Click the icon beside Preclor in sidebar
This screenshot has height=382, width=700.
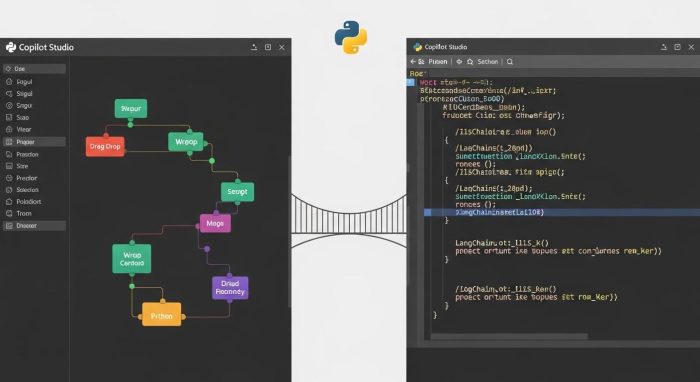click(9, 178)
